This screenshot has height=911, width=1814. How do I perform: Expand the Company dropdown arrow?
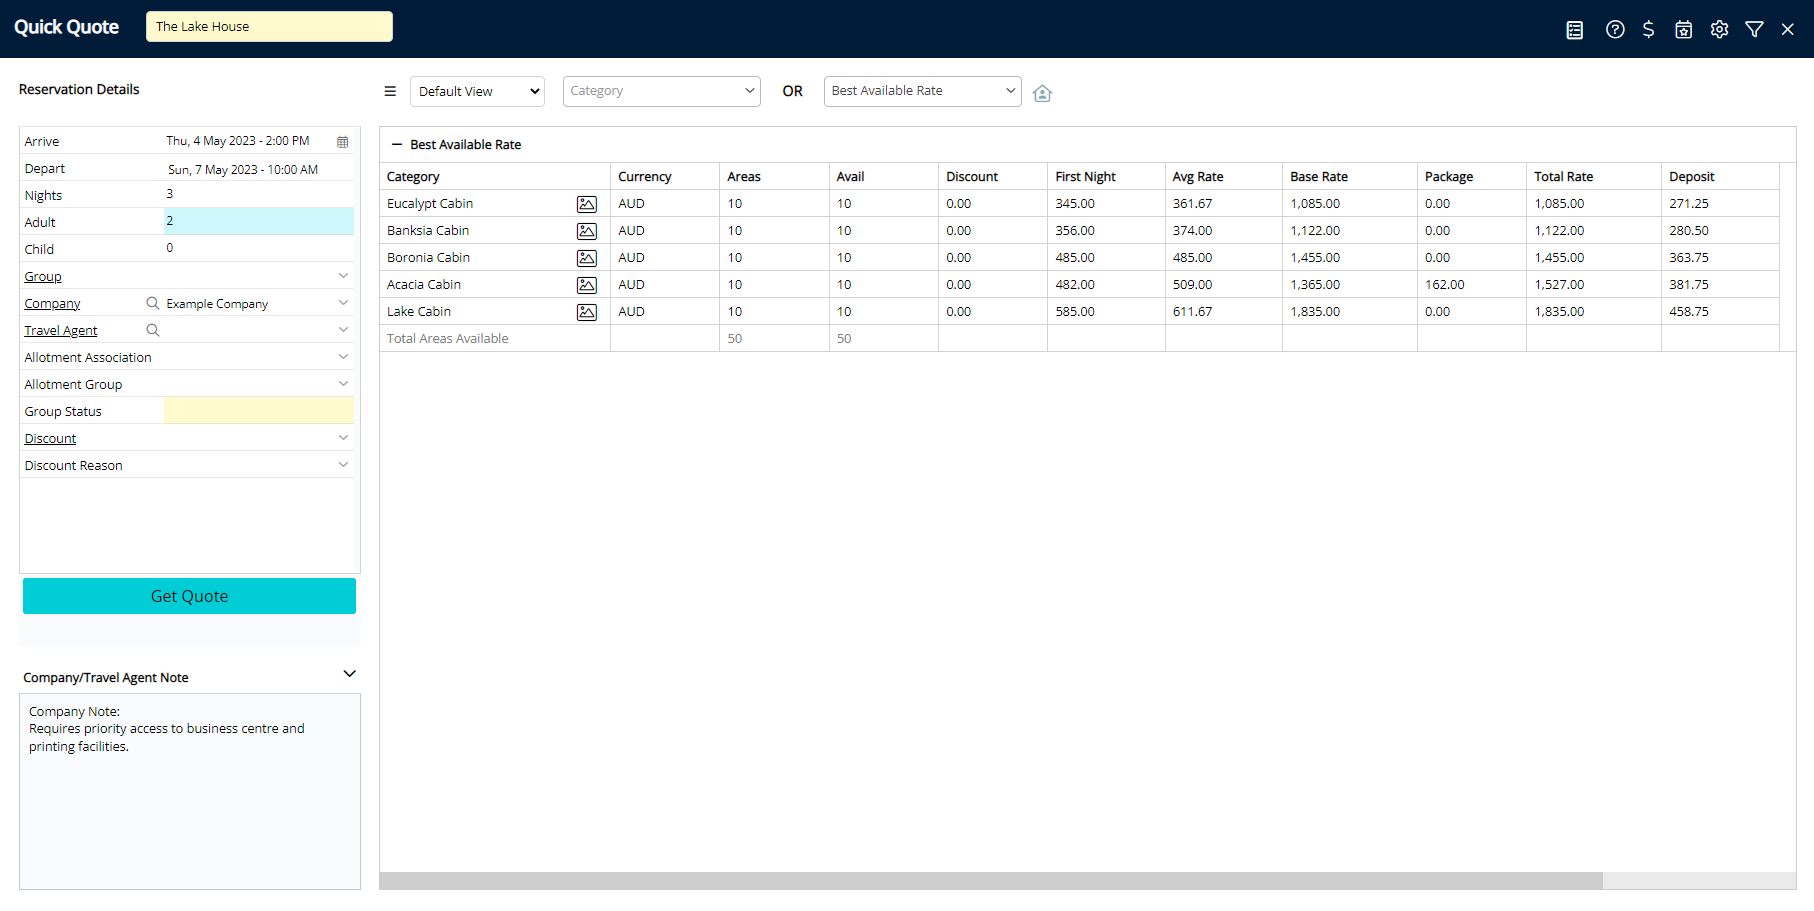343,303
